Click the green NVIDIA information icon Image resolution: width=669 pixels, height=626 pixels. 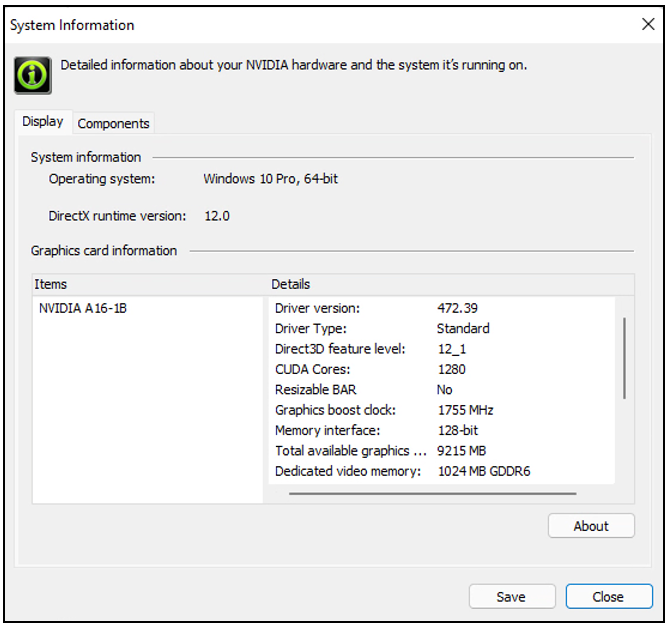pyautogui.click(x=32, y=74)
